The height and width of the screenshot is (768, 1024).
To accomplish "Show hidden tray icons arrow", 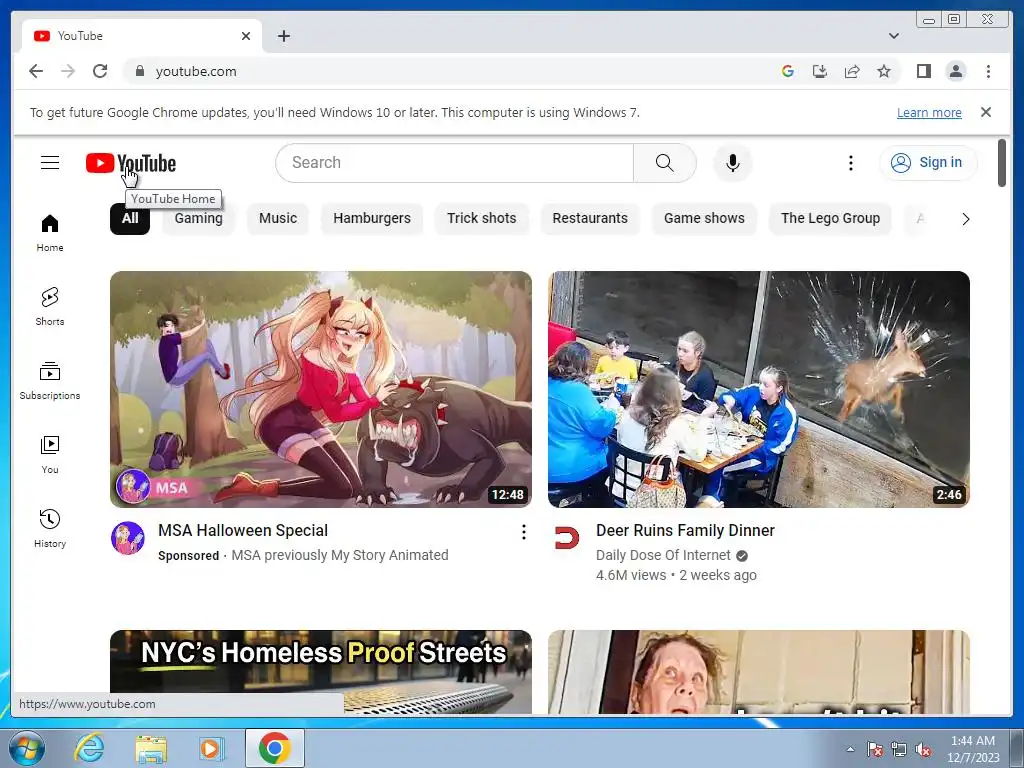I will pyautogui.click(x=850, y=749).
